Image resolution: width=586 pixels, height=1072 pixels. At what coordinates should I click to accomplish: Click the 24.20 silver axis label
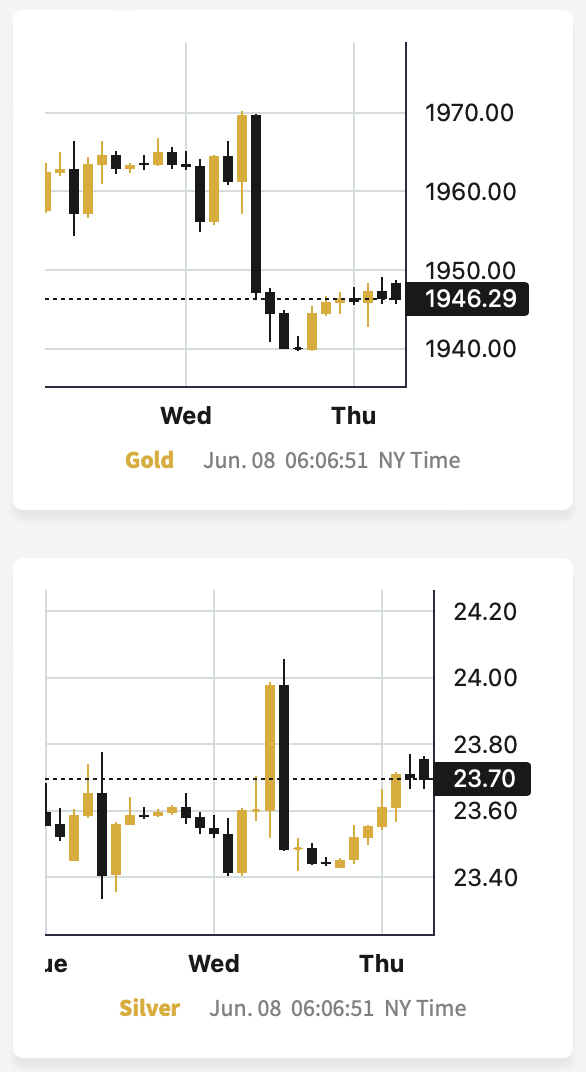point(485,612)
